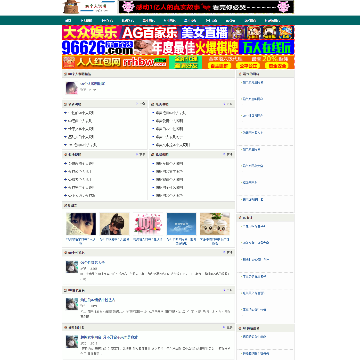Click the AG百家乐 banner text
Image resolution: width=360 pixels, height=360 pixels.
click(x=149, y=33)
